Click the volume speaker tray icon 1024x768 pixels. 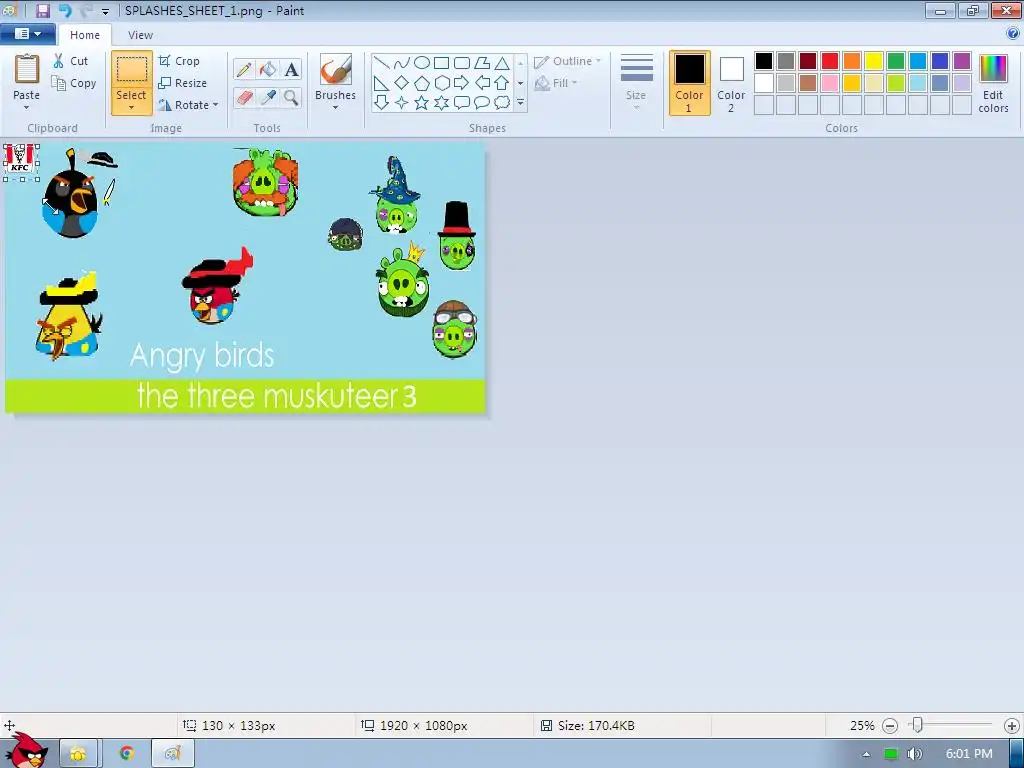(x=915, y=754)
